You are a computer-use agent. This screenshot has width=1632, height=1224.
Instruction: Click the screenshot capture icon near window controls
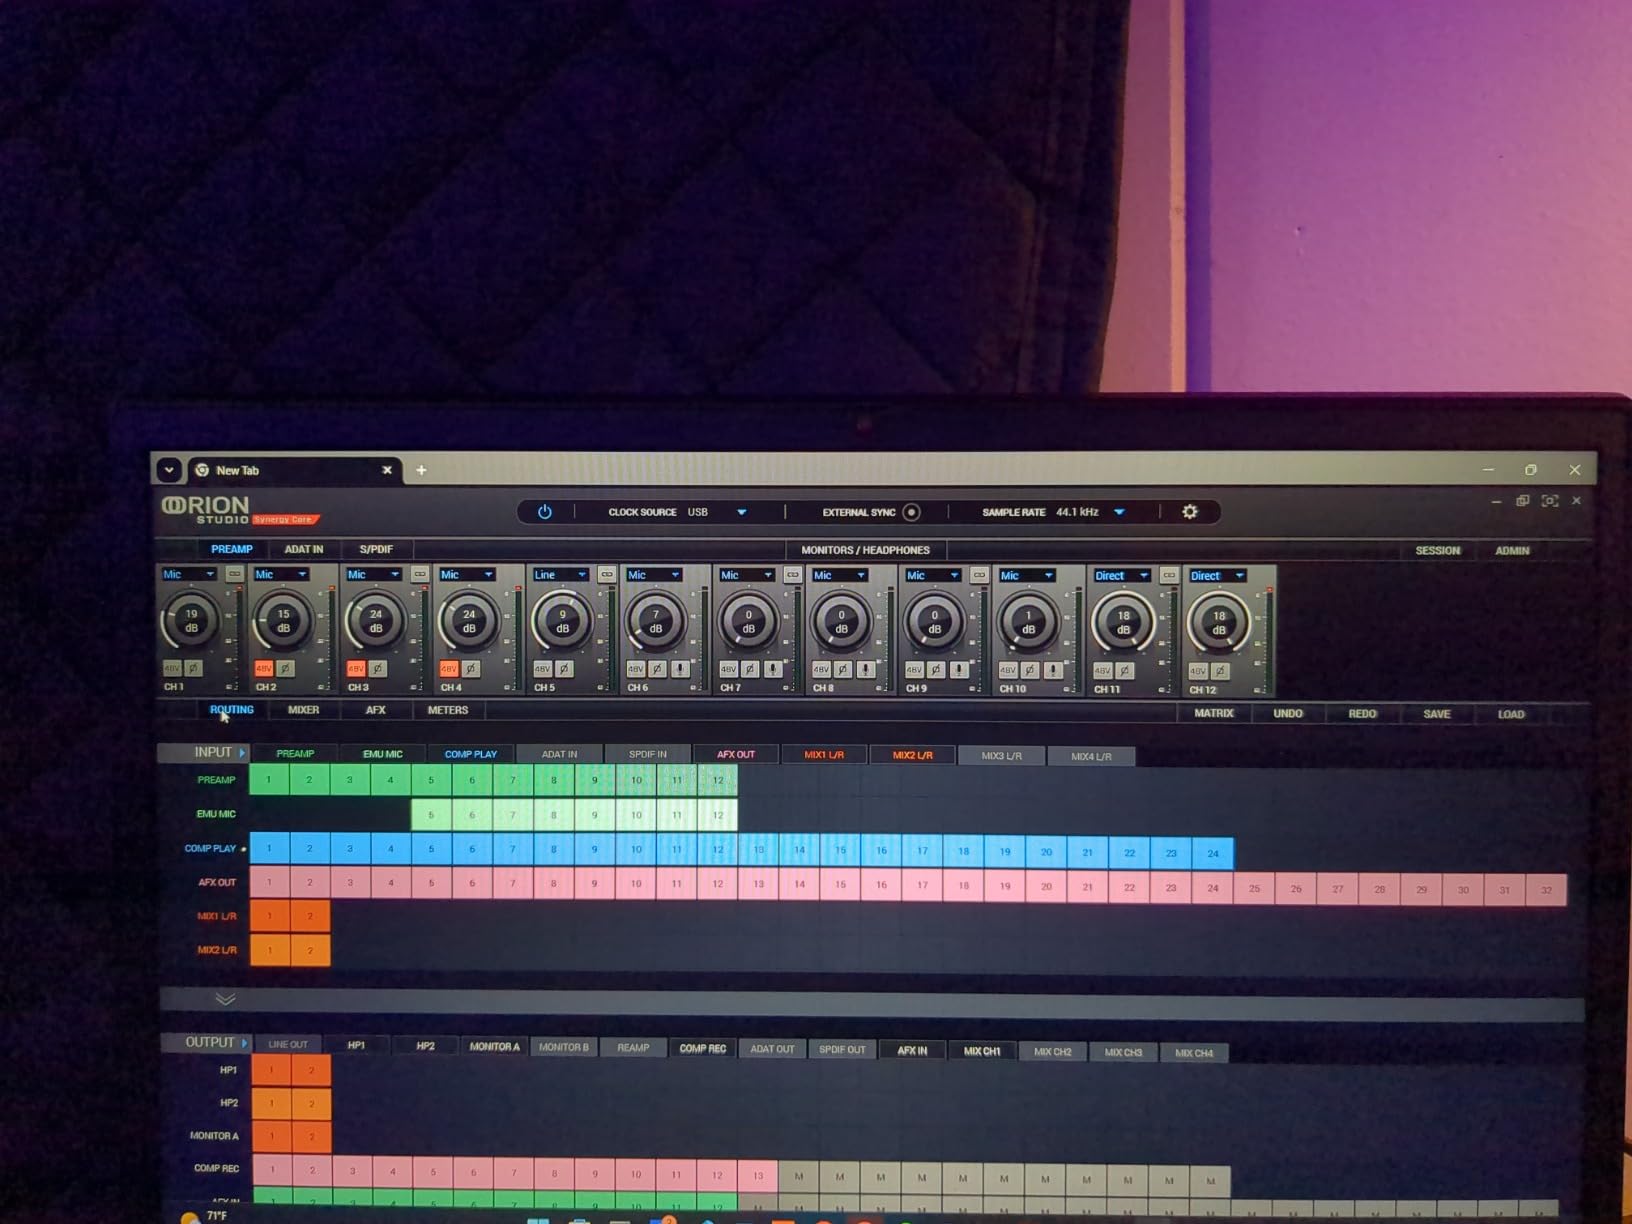pyautogui.click(x=1550, y=501)
